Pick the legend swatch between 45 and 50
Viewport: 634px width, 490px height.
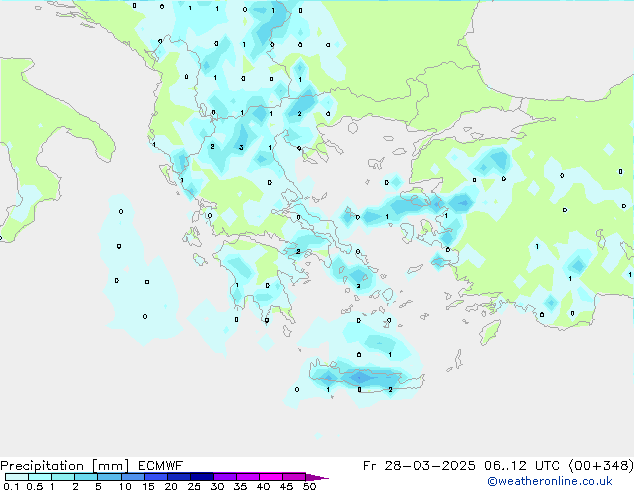(294, 478)
